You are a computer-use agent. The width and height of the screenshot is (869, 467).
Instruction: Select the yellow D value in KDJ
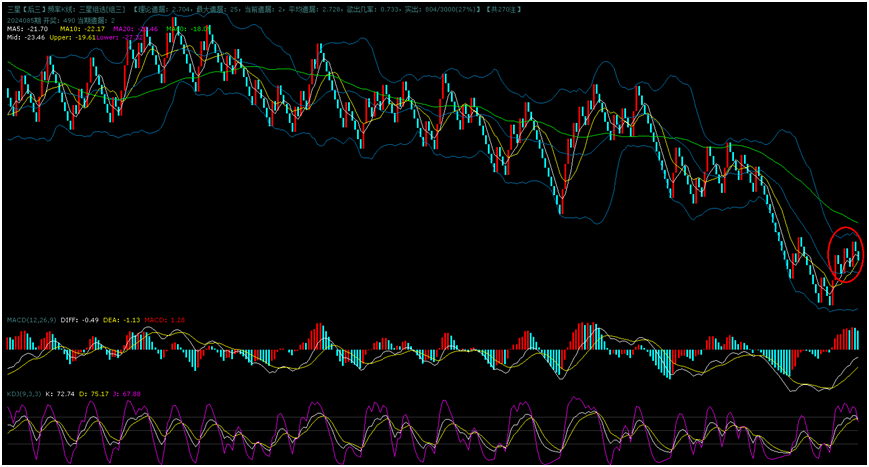pyautogui.click(x=97, y=394)
